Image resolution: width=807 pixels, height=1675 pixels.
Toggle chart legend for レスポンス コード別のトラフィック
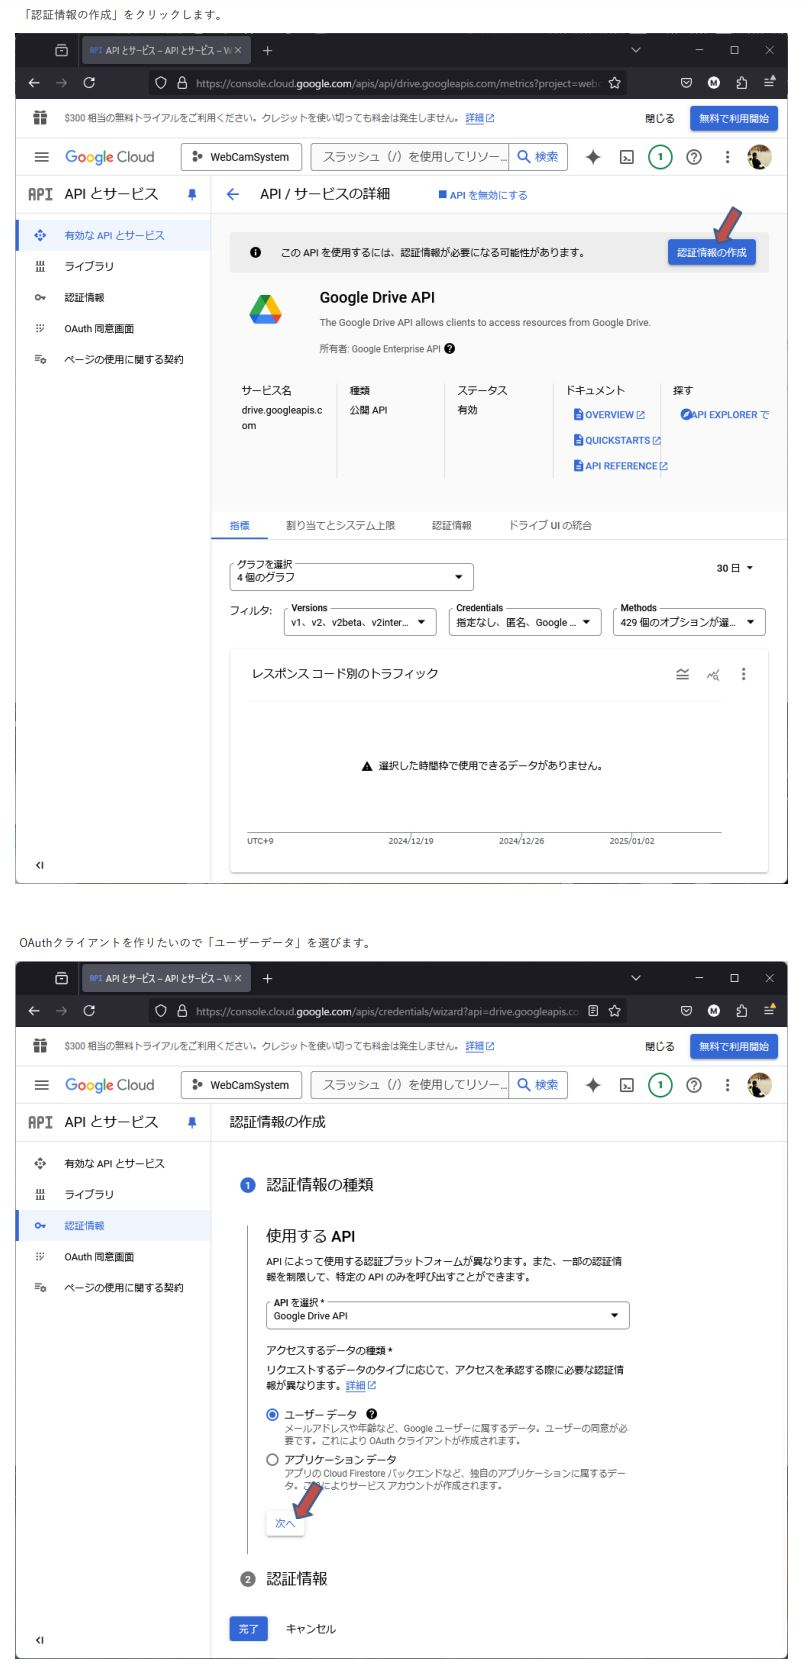682,674
